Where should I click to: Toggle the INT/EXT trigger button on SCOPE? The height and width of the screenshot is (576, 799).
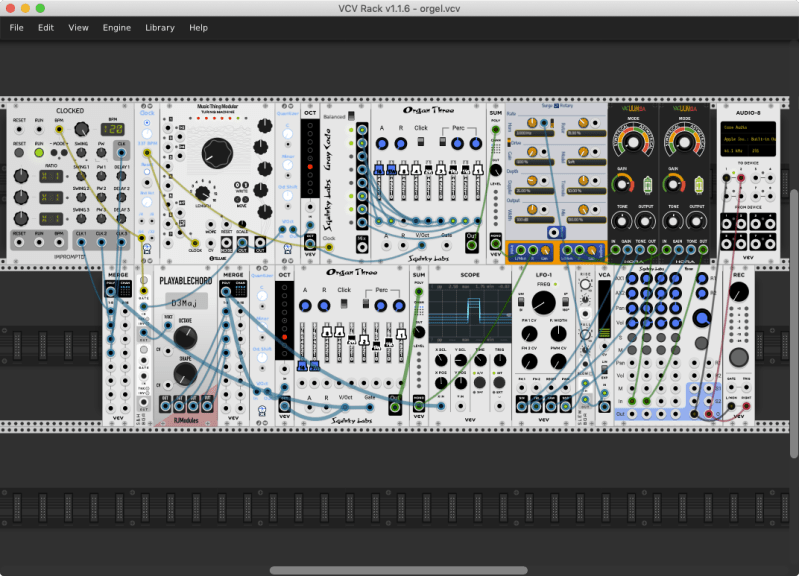click(x=499, y=382)
